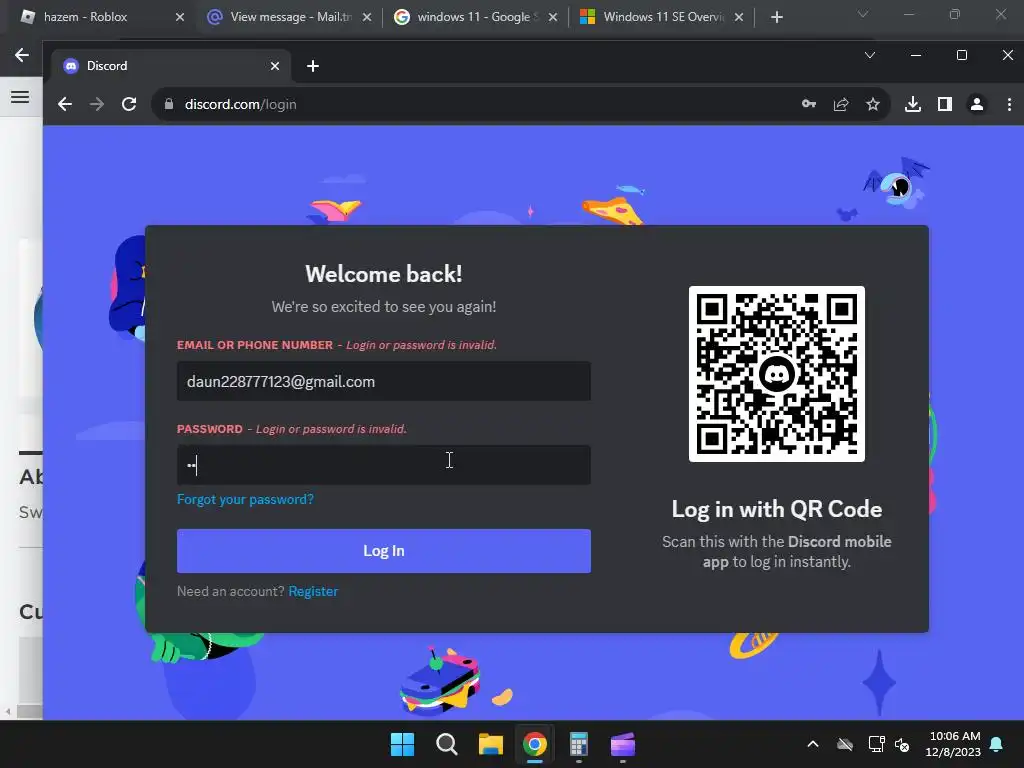Expand tab search chevron in Discord window
This screenshot has width=1024, height=768.
pos(870,56)
